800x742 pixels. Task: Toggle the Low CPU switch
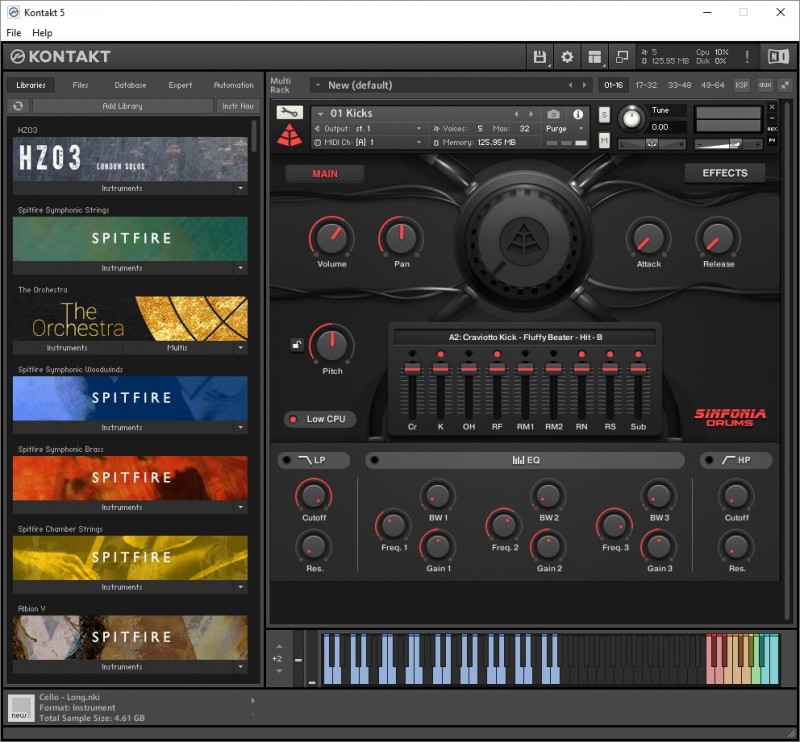click(320, 419)
